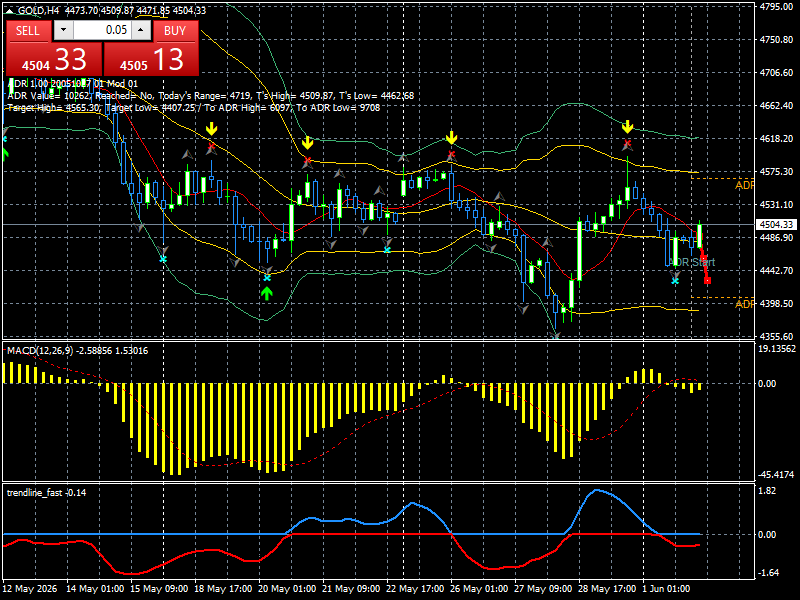Click the red BUY button
The height and width of the screenshot is (600, 800).
point(175,31)
